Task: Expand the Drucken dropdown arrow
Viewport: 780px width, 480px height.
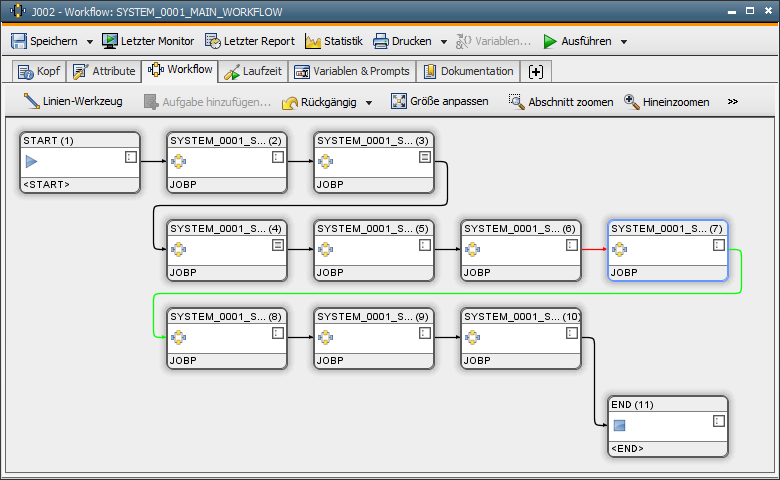Action: (x=444, y=42)
